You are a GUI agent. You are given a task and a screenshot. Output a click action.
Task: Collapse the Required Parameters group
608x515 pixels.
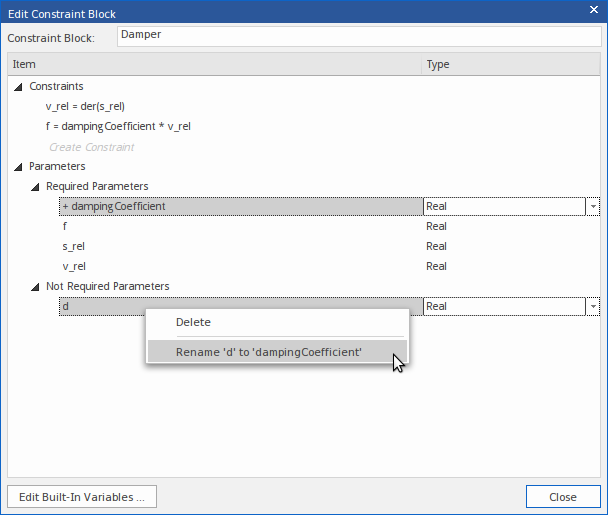coord(35,187)
